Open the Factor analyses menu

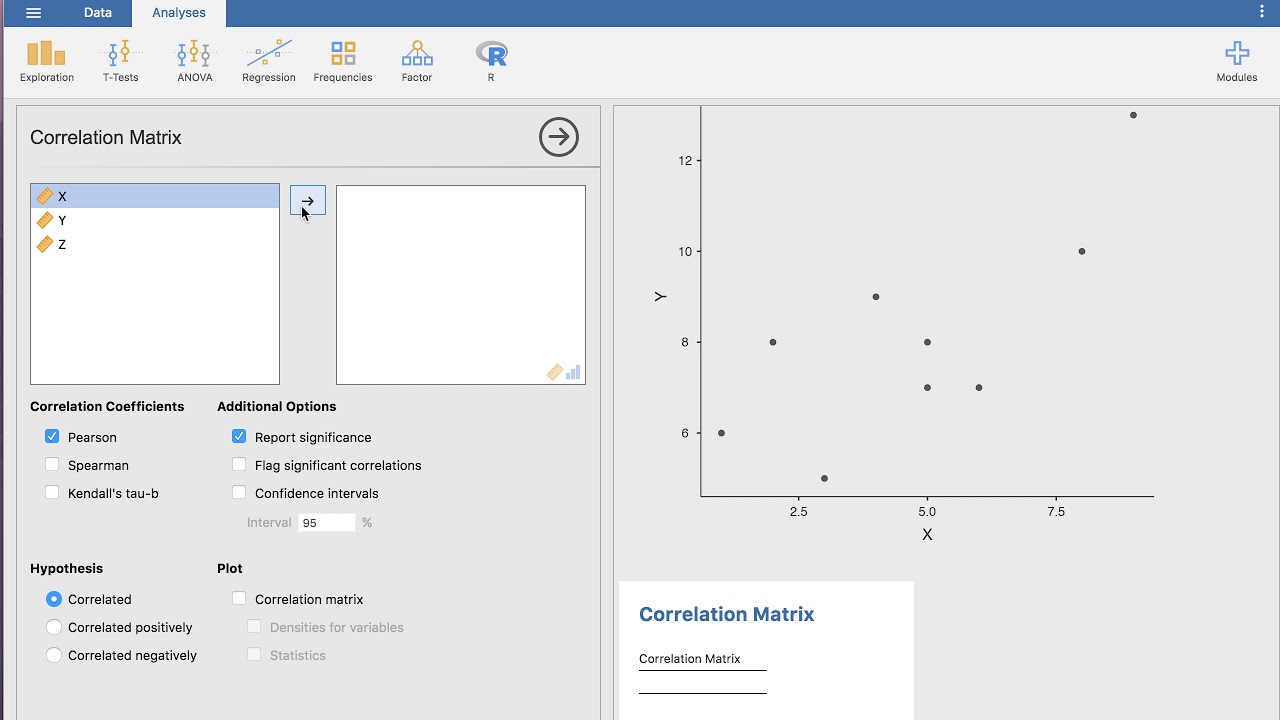(x=417, y=62)
